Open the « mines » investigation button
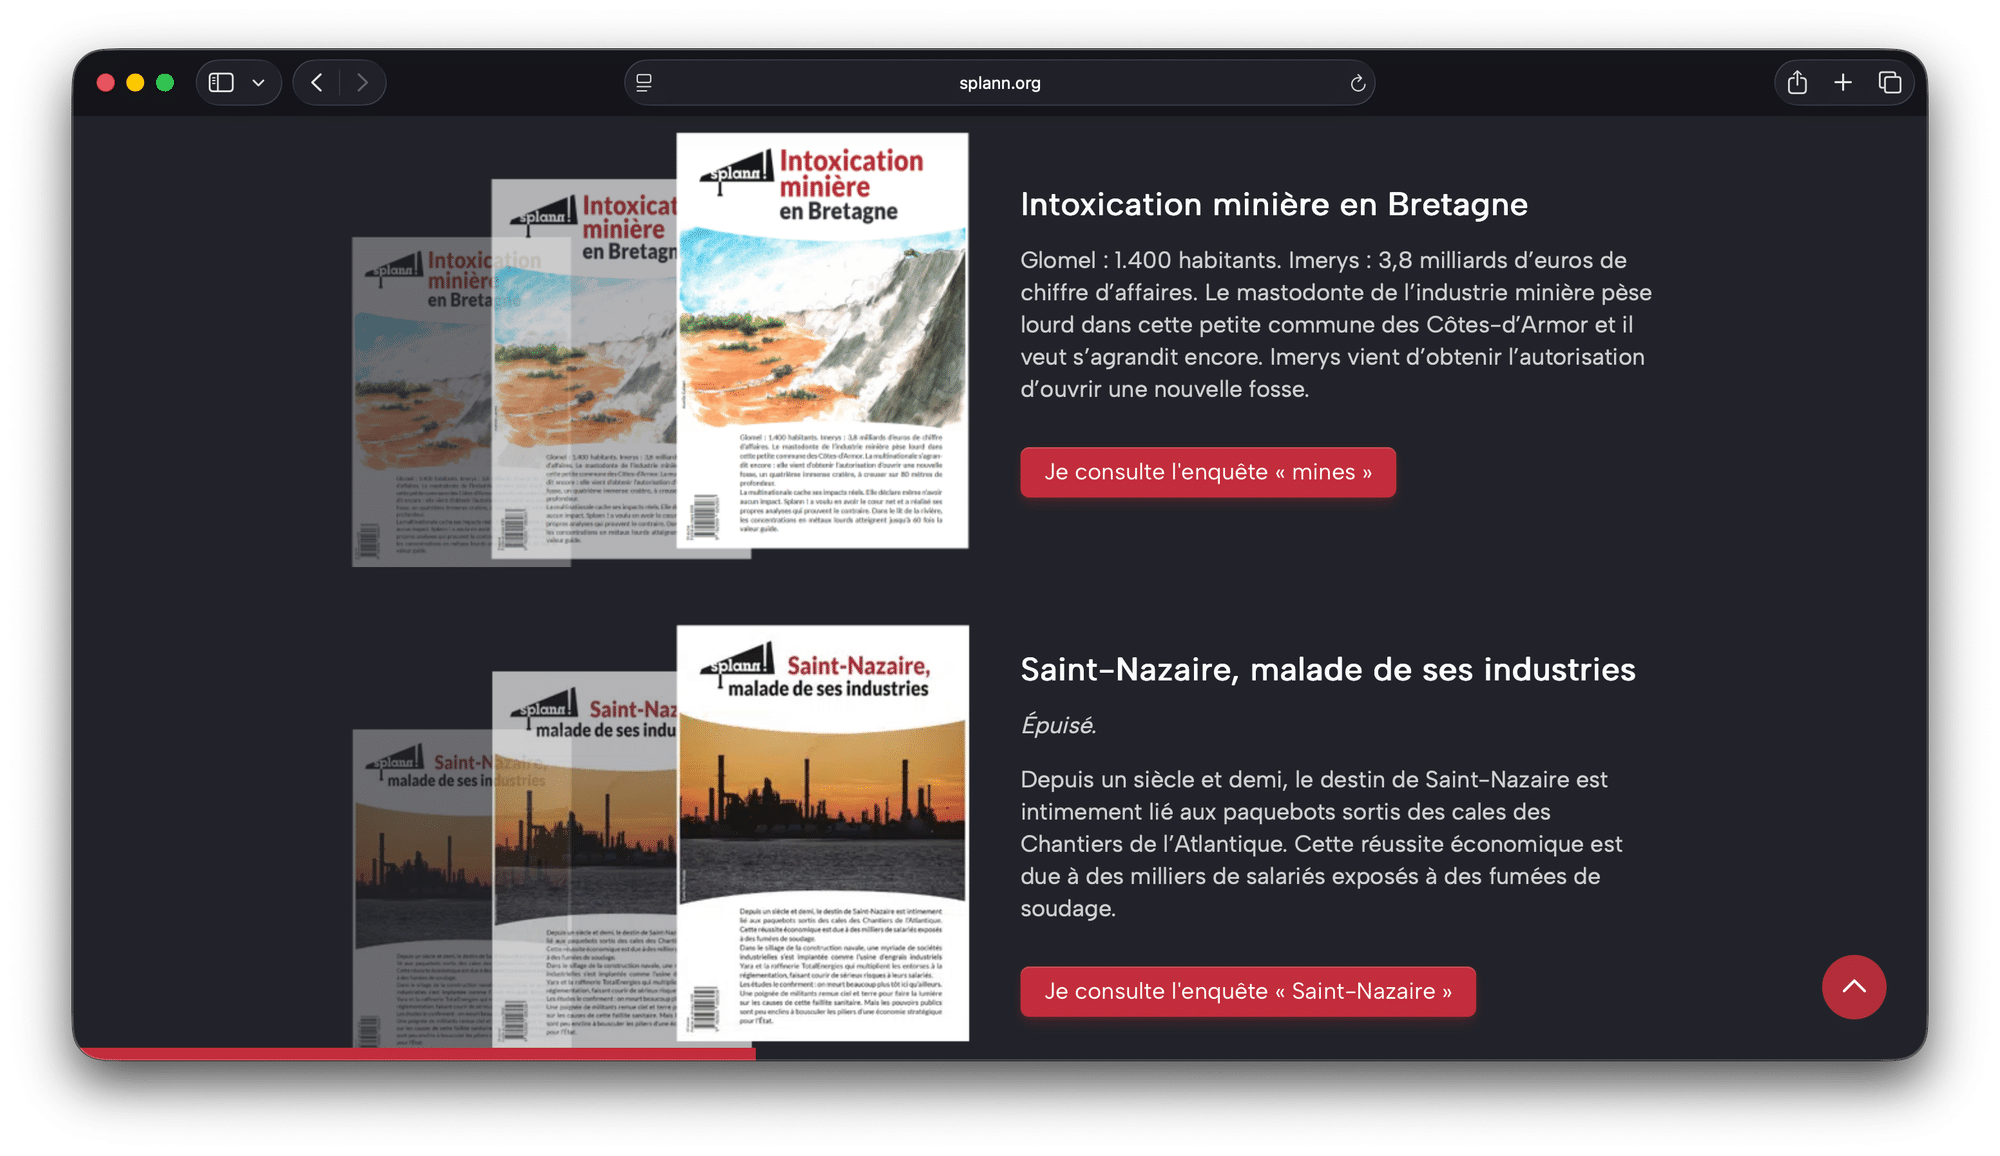The height and width of the screenshot is (1156, 2000). point(1208,472)
